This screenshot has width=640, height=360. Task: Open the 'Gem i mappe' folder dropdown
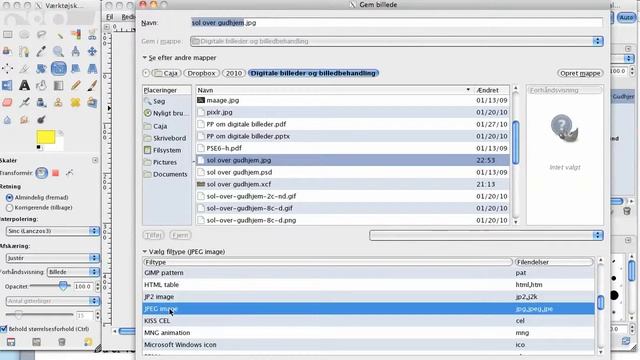(x=397, y=41)
